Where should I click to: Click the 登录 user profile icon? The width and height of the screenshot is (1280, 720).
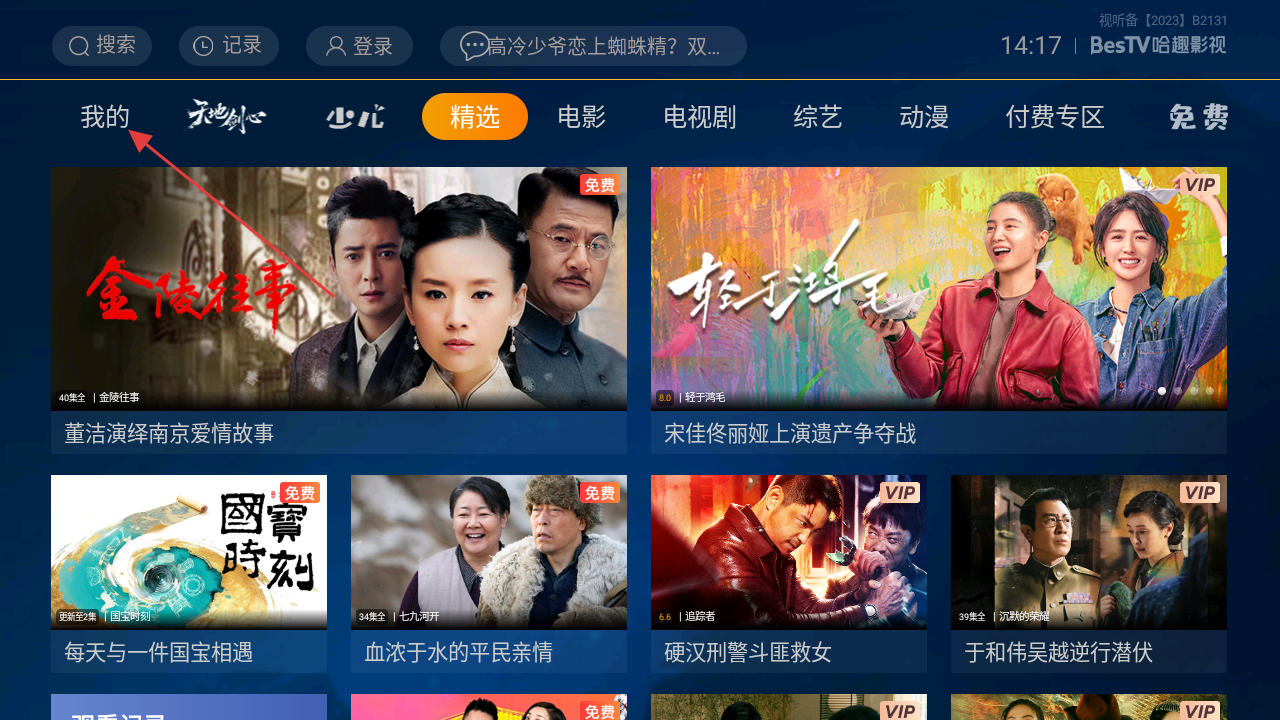click(336, 46)
